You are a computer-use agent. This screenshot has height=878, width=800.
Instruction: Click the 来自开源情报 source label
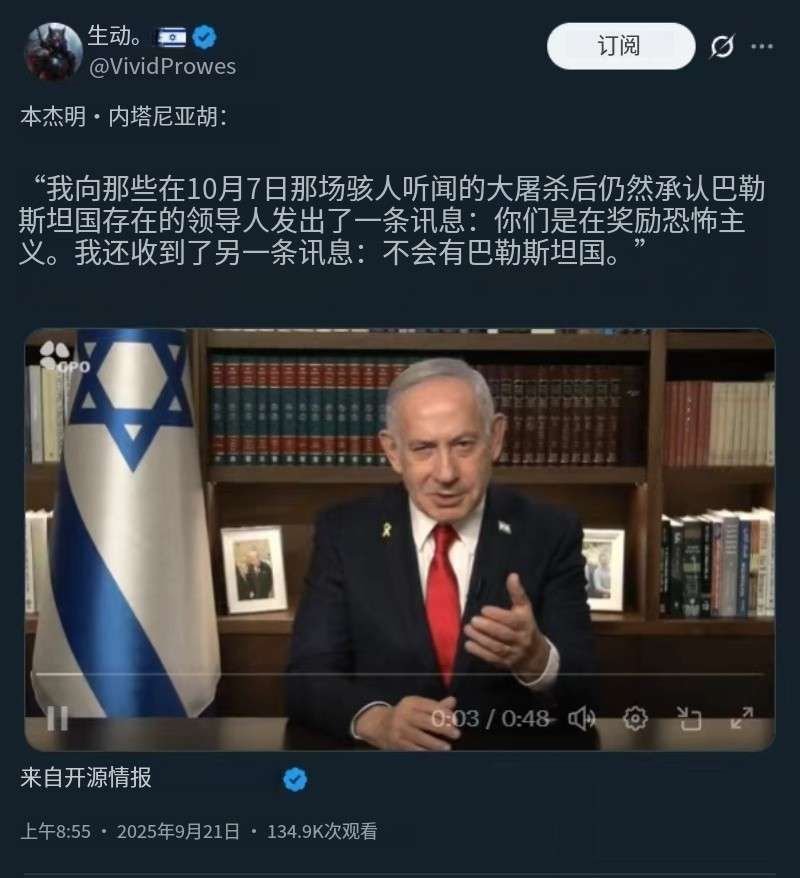click(x=86, y=778)
